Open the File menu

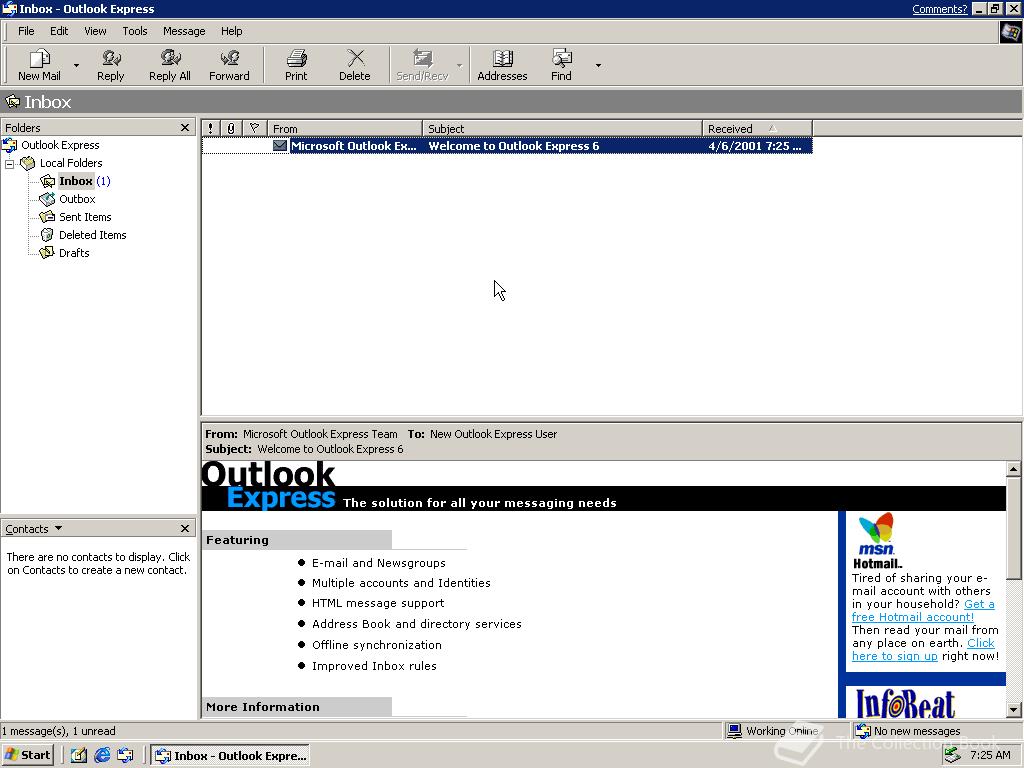tap(26, 31)
